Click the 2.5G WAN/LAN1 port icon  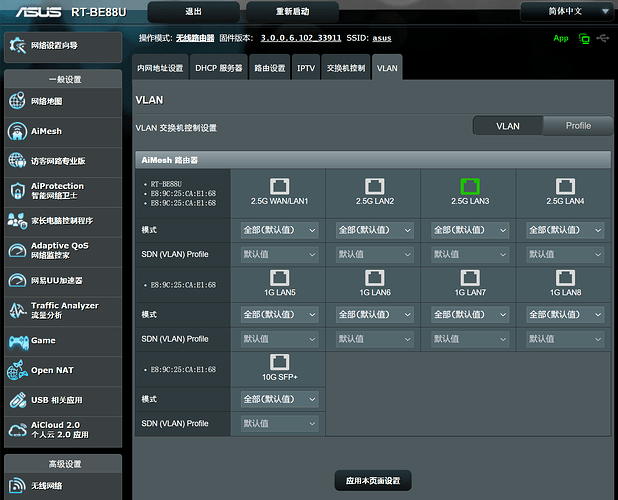[280, 186]
